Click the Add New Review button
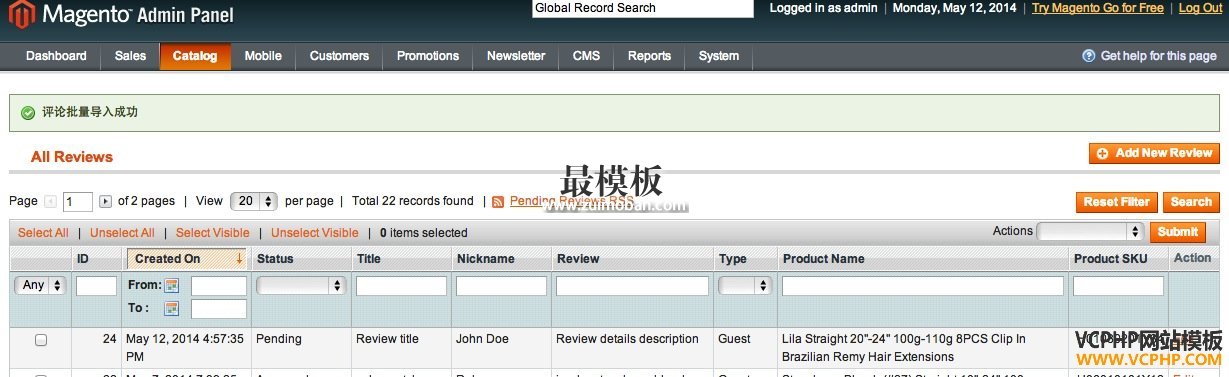 point(1154,153)
